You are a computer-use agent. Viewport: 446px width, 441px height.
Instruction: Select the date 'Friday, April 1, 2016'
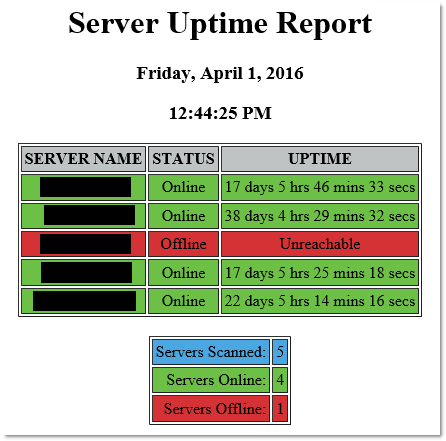coord(220,73)
